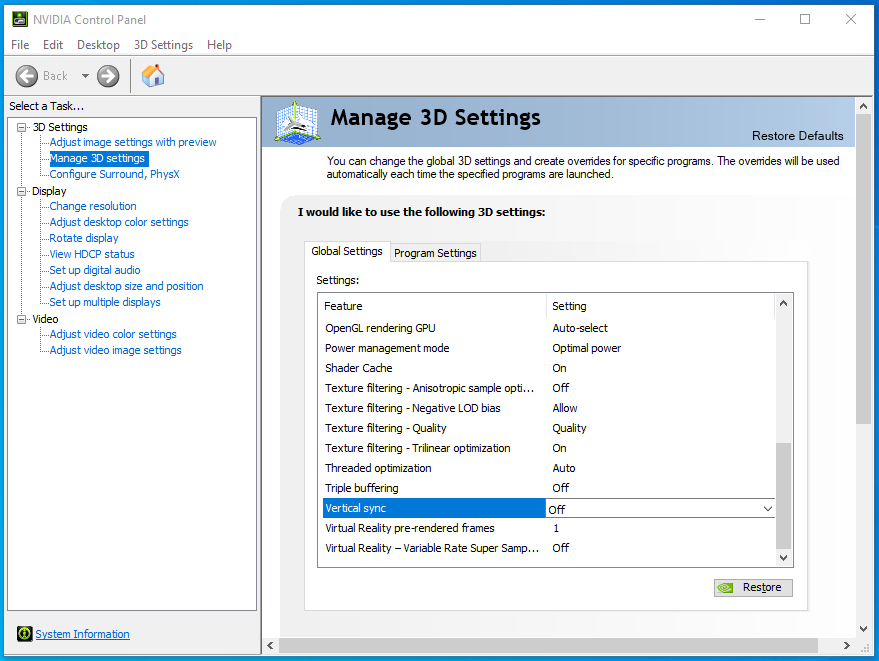Open the 3D Settings menu

click(x=163, y=45)
